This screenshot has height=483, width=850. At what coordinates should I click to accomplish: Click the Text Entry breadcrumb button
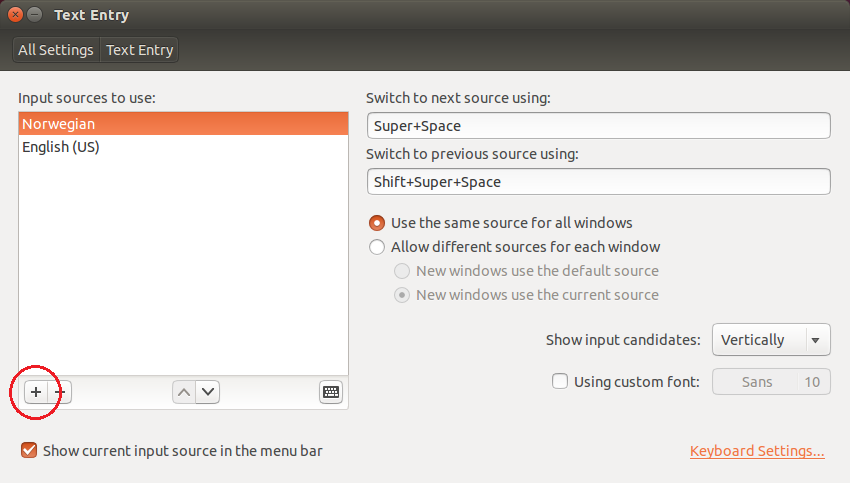[139, 50]
